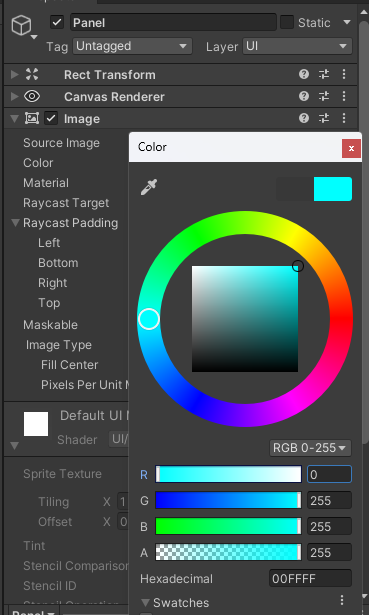Click the Inspector vertical scrollbar
369x615 pixels.
pos(364,231)
